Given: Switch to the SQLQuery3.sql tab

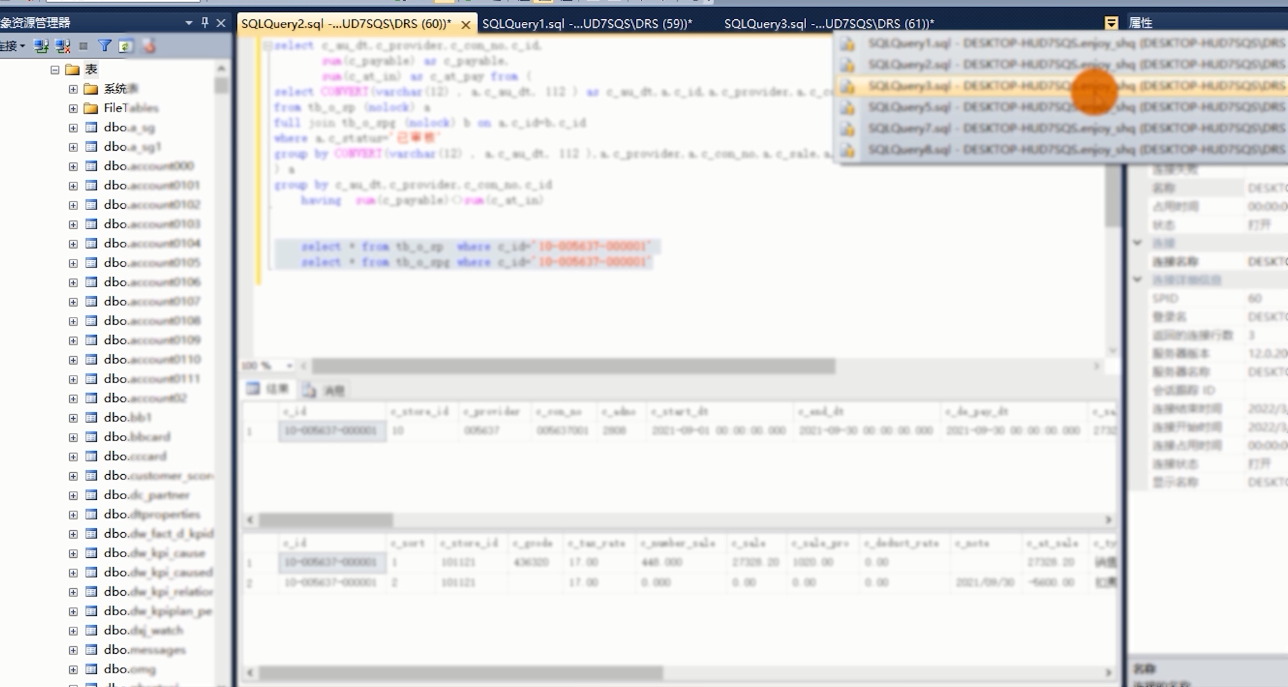Looking at the screenshot, I should [830, 23].
